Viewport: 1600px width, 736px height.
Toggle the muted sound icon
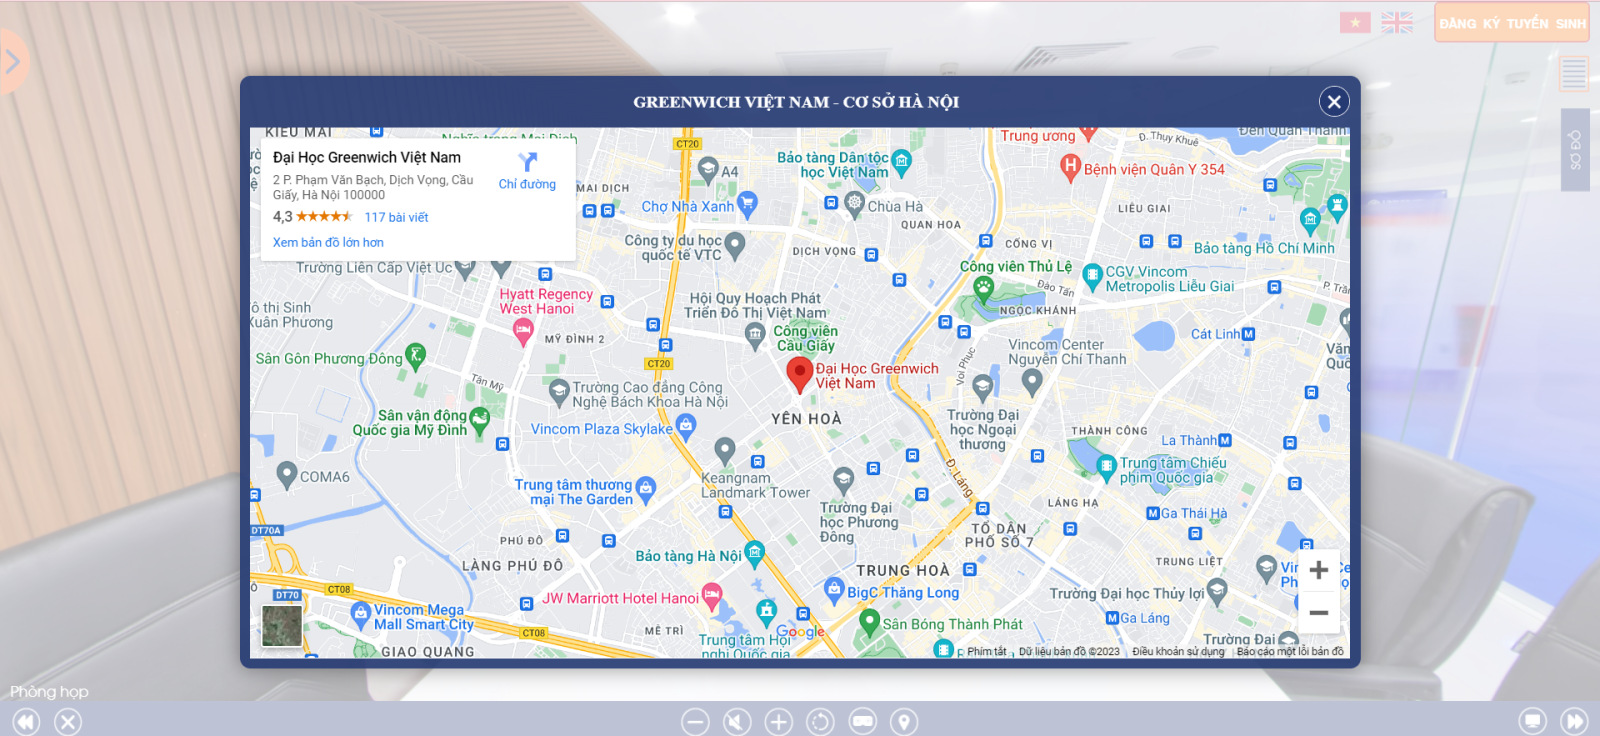(737, 721)
